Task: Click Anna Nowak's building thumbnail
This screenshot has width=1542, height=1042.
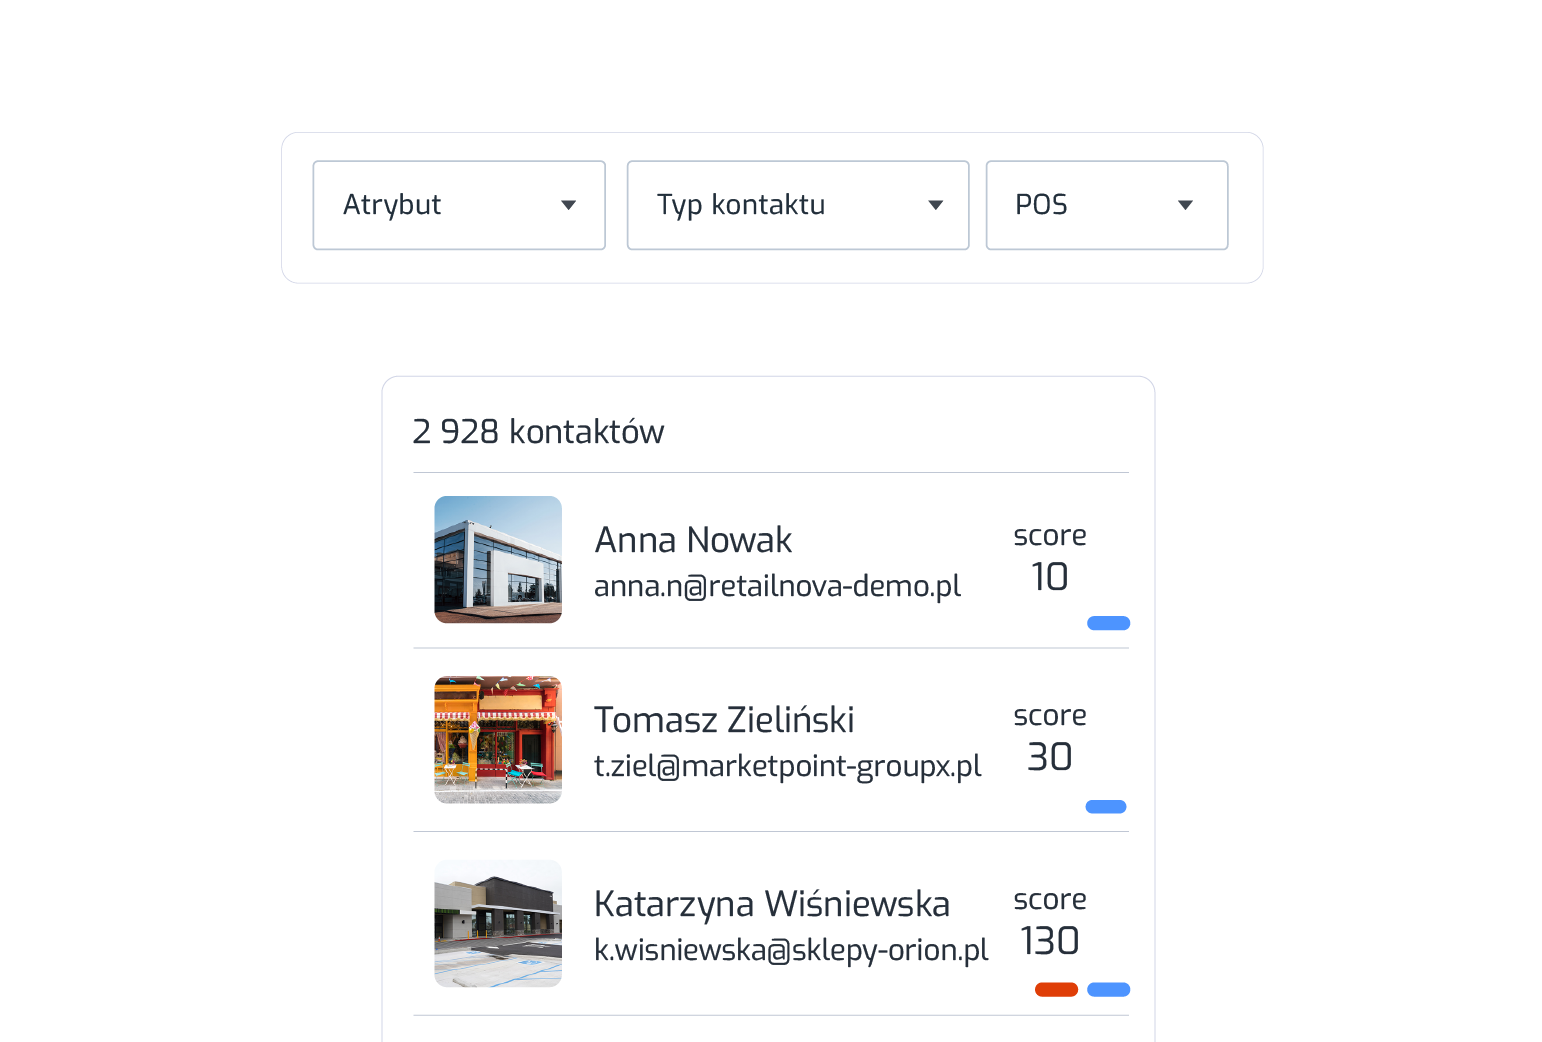Action: click(x=498, y=560)
